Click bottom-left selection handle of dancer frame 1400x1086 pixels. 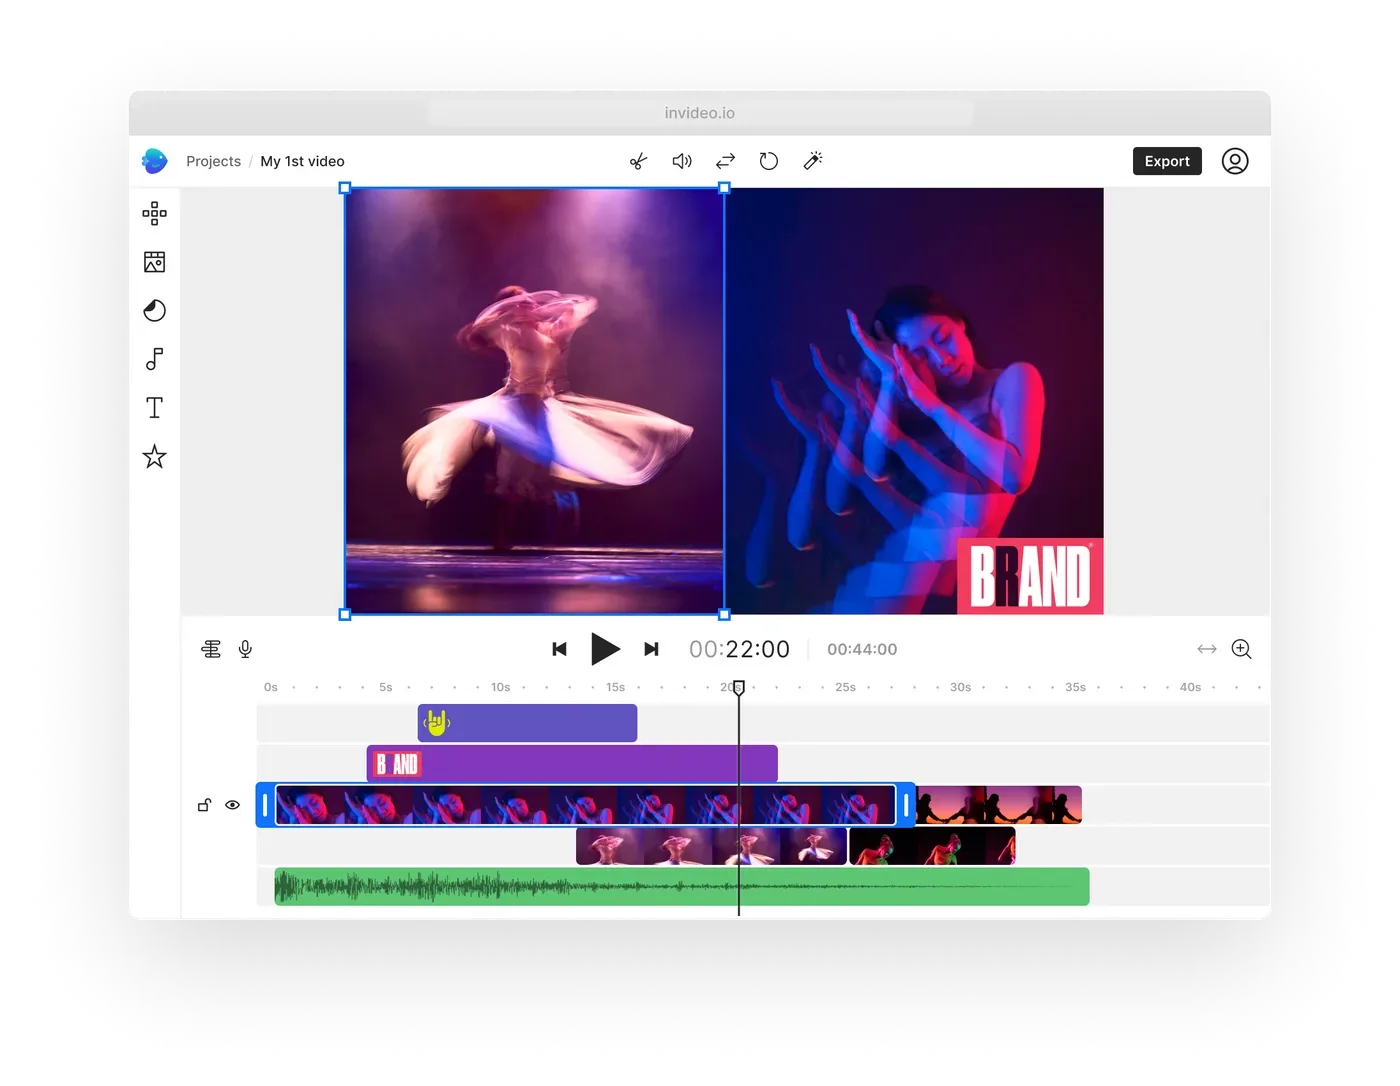click(x=345, y=615)
